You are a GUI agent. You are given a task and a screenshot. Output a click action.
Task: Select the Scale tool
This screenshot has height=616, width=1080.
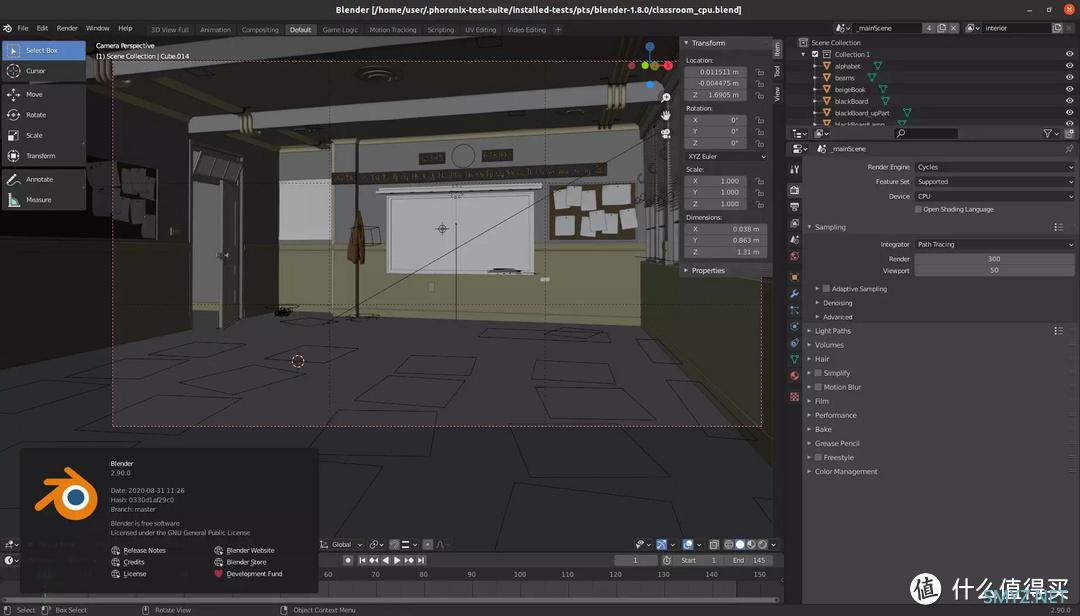coord(44,136)
